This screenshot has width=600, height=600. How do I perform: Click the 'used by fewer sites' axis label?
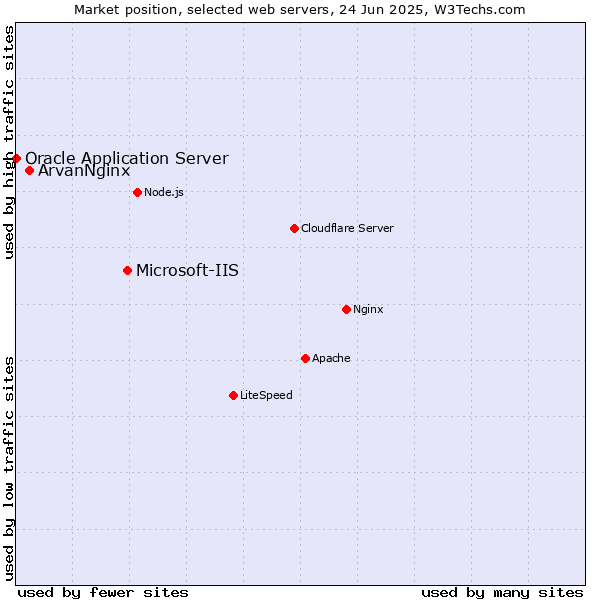(x=103, y=593)
